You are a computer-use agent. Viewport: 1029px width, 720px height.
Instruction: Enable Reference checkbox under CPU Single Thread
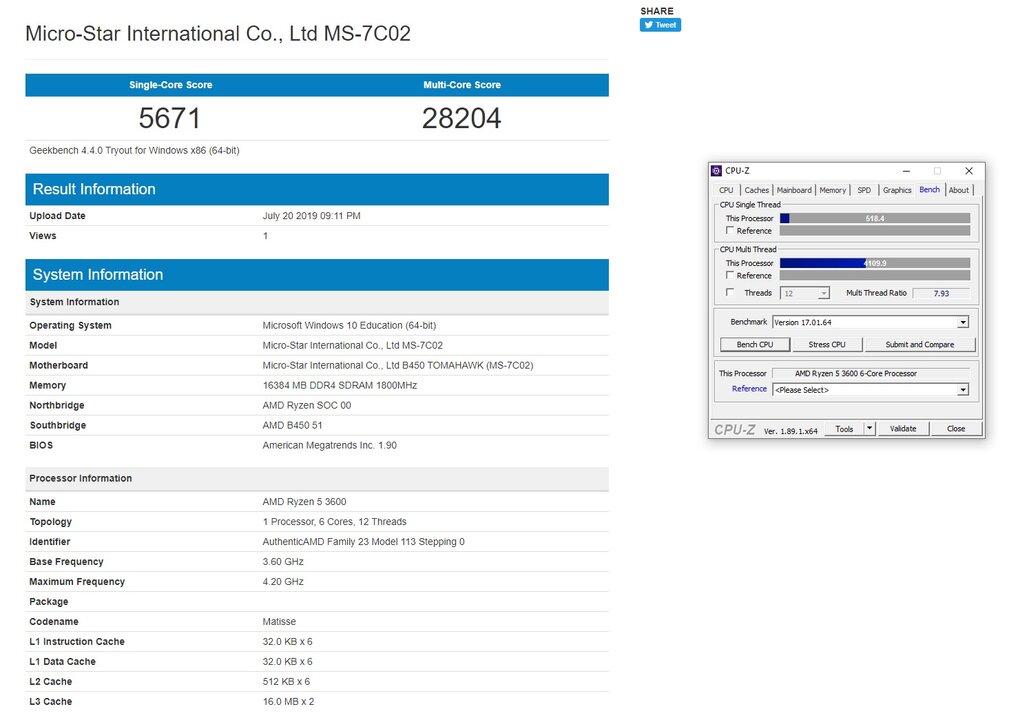pos(730,231)
